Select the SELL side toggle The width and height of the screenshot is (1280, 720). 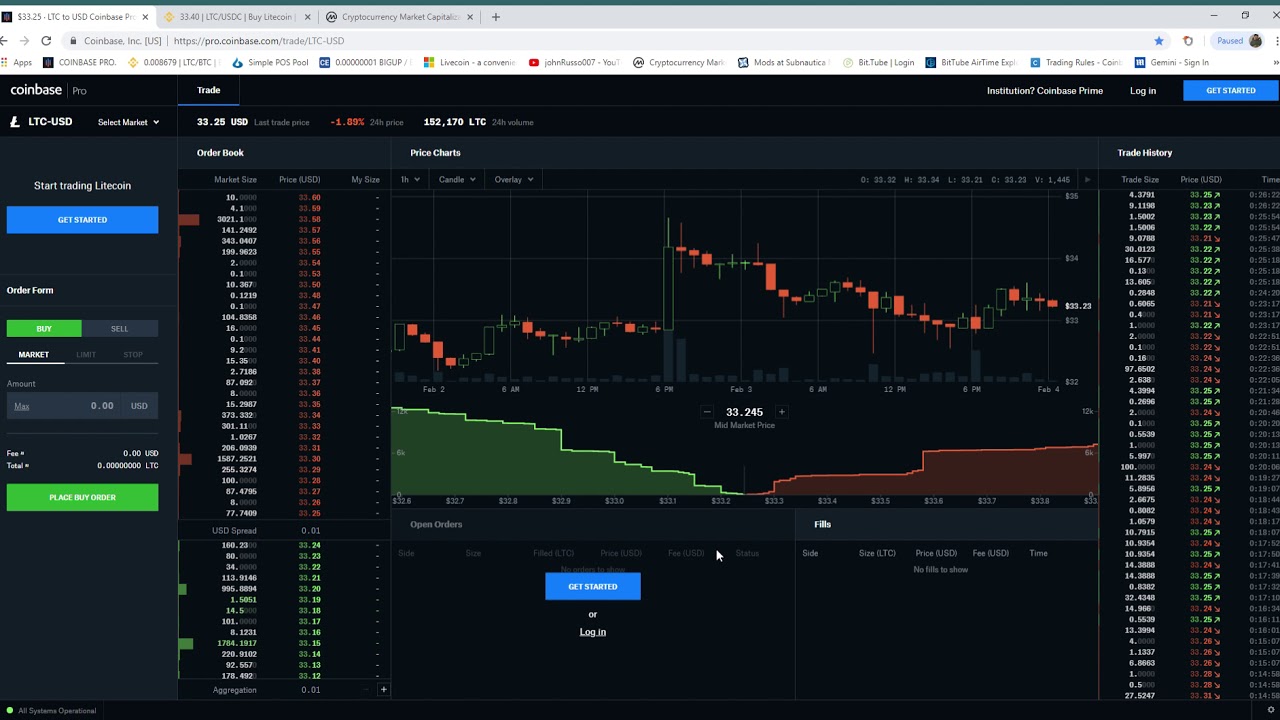point(120,328)
